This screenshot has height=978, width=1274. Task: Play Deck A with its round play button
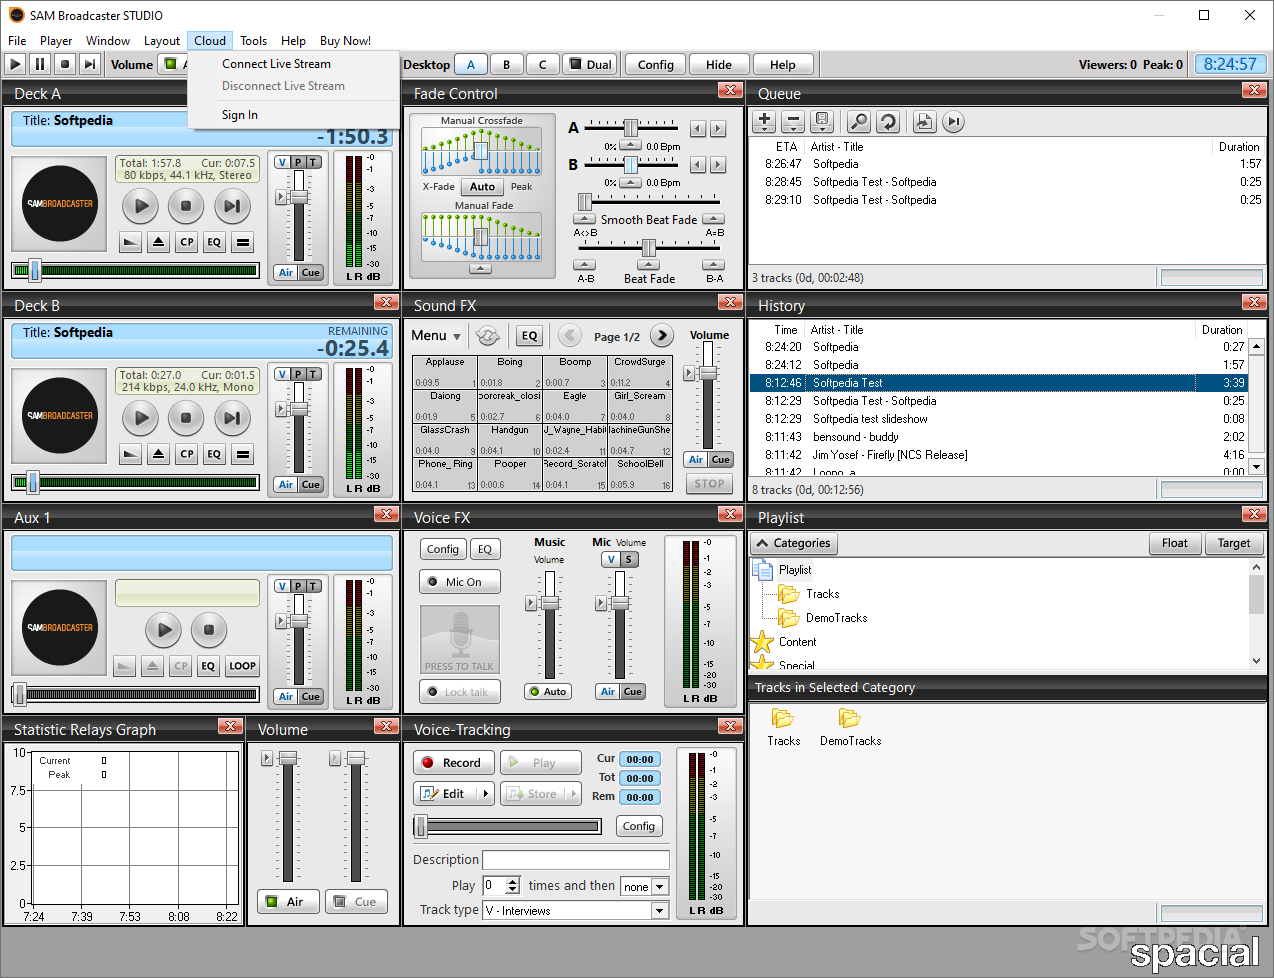coord(141,206)
